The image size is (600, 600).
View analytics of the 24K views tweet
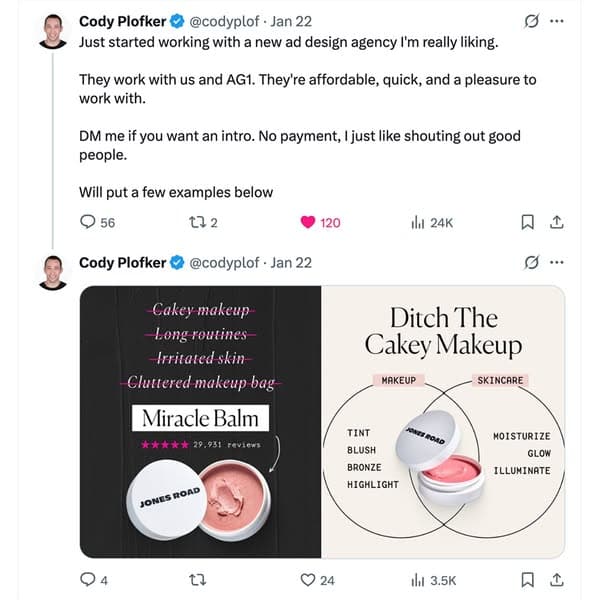[x=418, y=222]
